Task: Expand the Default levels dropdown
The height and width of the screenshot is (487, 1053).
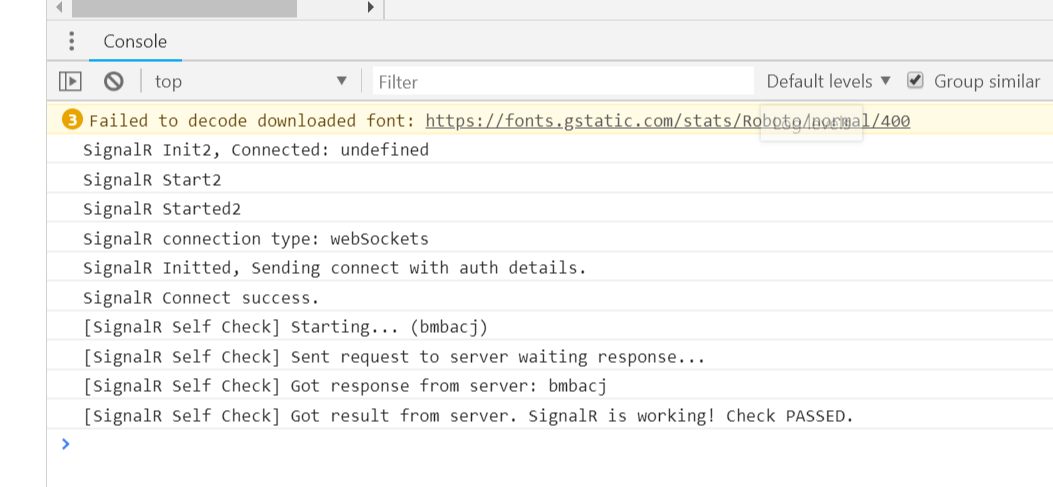Action: 828,81
